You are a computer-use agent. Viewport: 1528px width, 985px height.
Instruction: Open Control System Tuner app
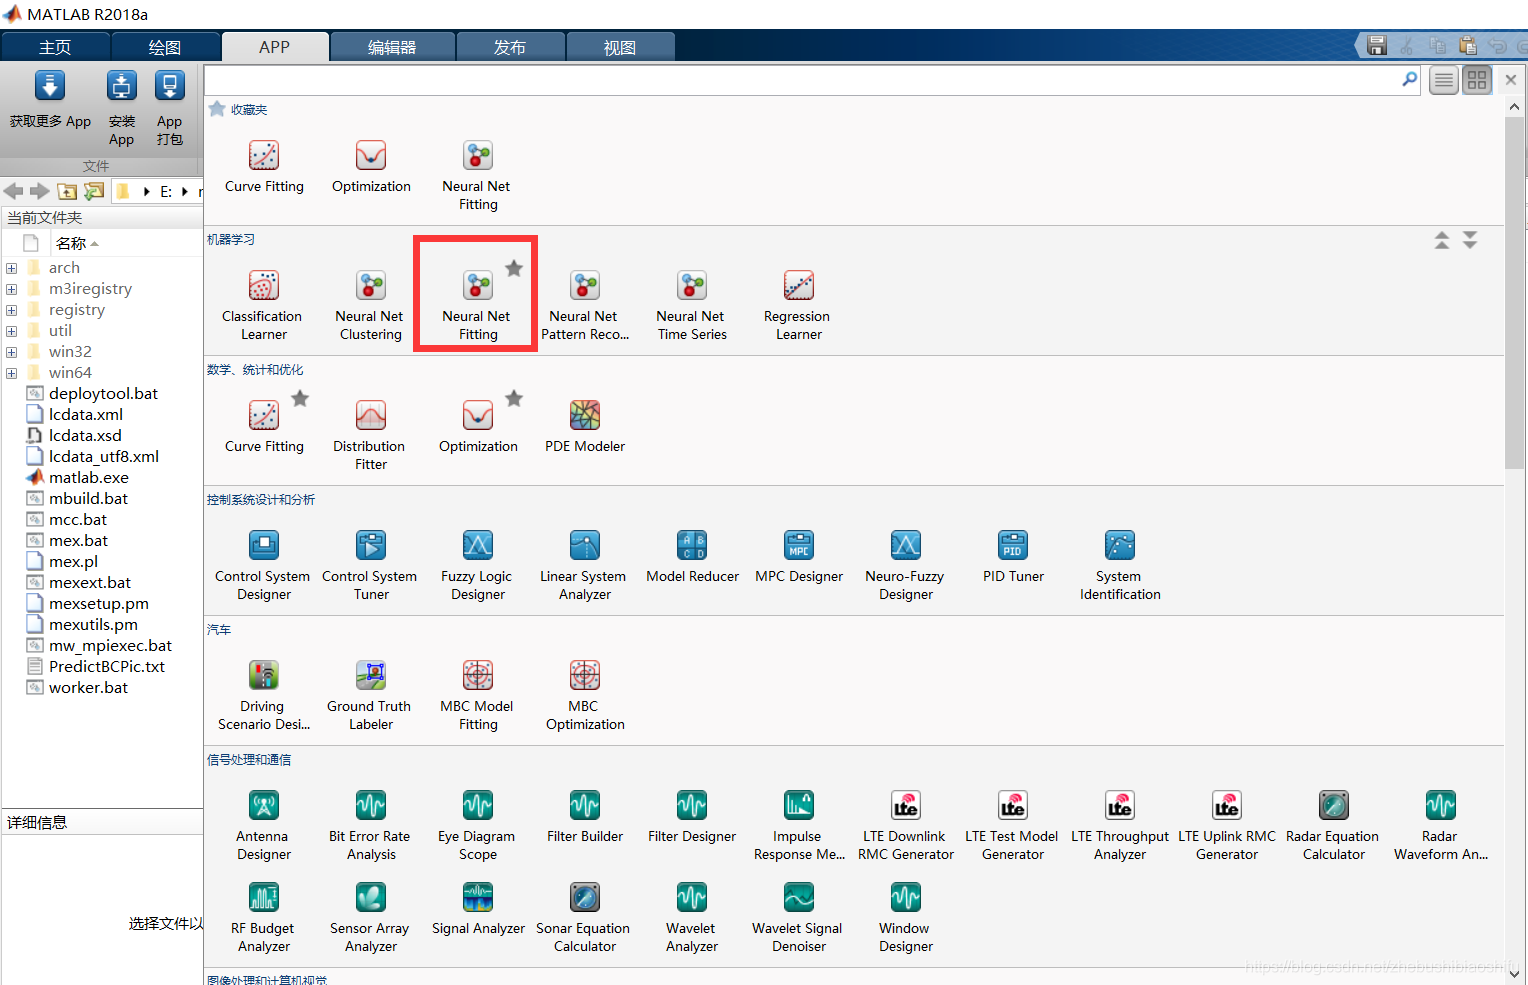370,565
